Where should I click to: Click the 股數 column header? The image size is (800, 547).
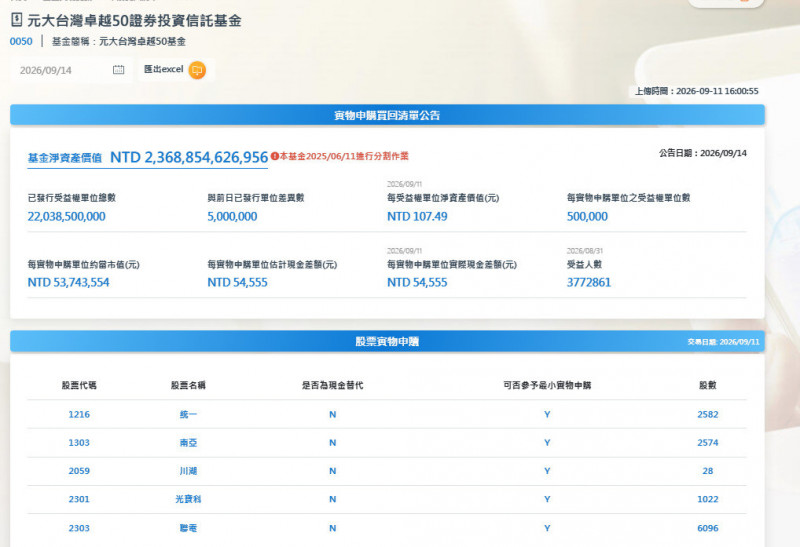(708, 385)
